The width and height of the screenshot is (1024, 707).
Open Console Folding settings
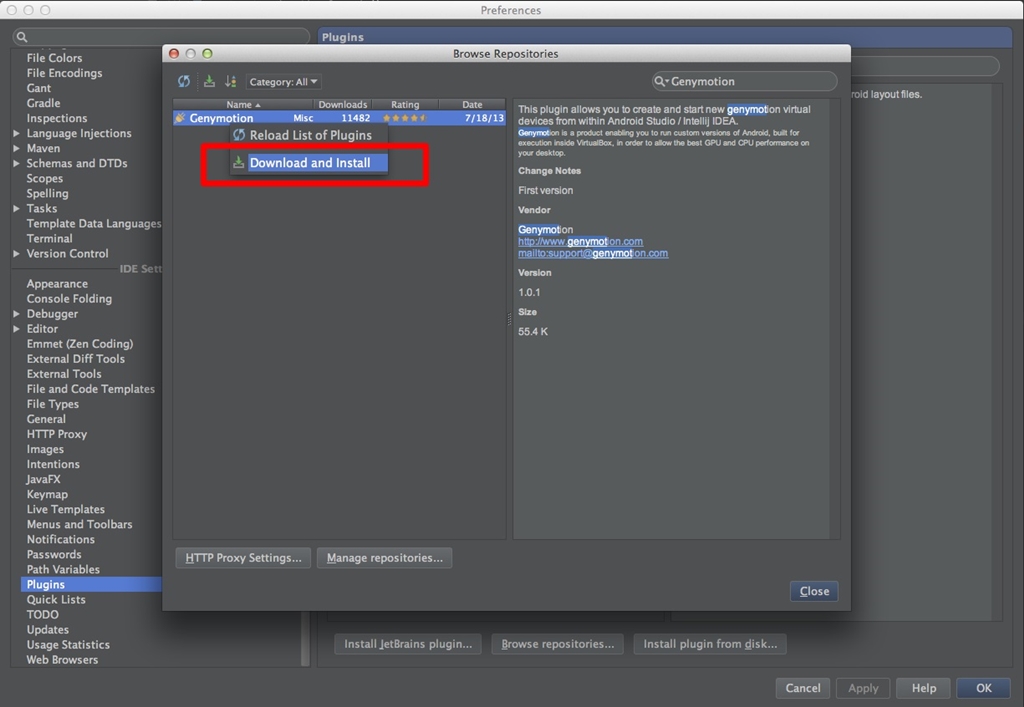click(x=69, y=298)
